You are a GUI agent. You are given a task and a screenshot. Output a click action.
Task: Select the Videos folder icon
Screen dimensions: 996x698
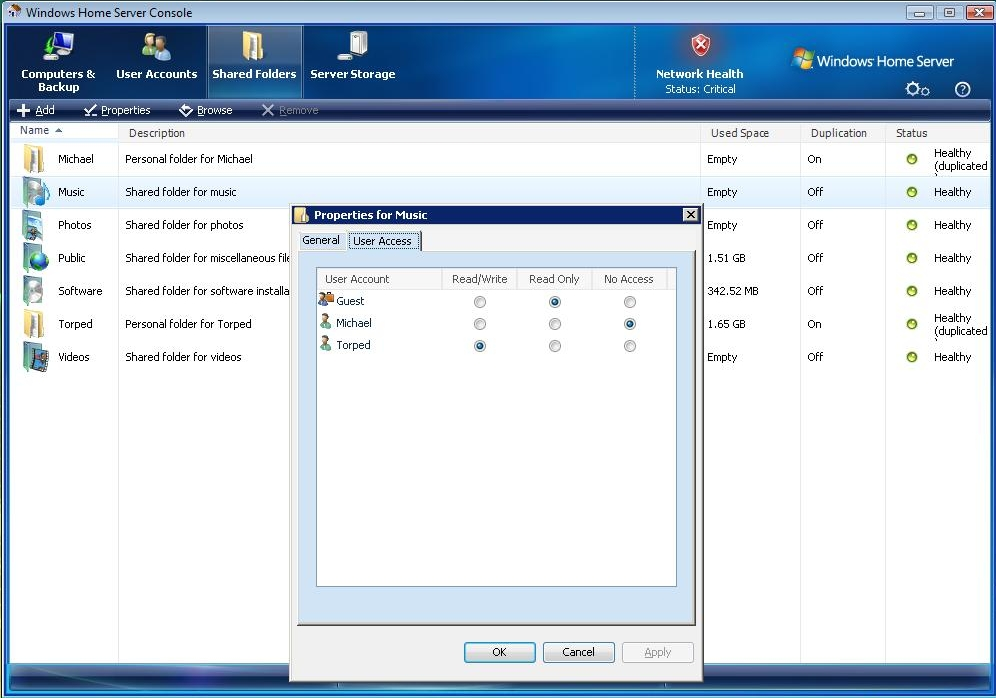(x=35, y=357)
